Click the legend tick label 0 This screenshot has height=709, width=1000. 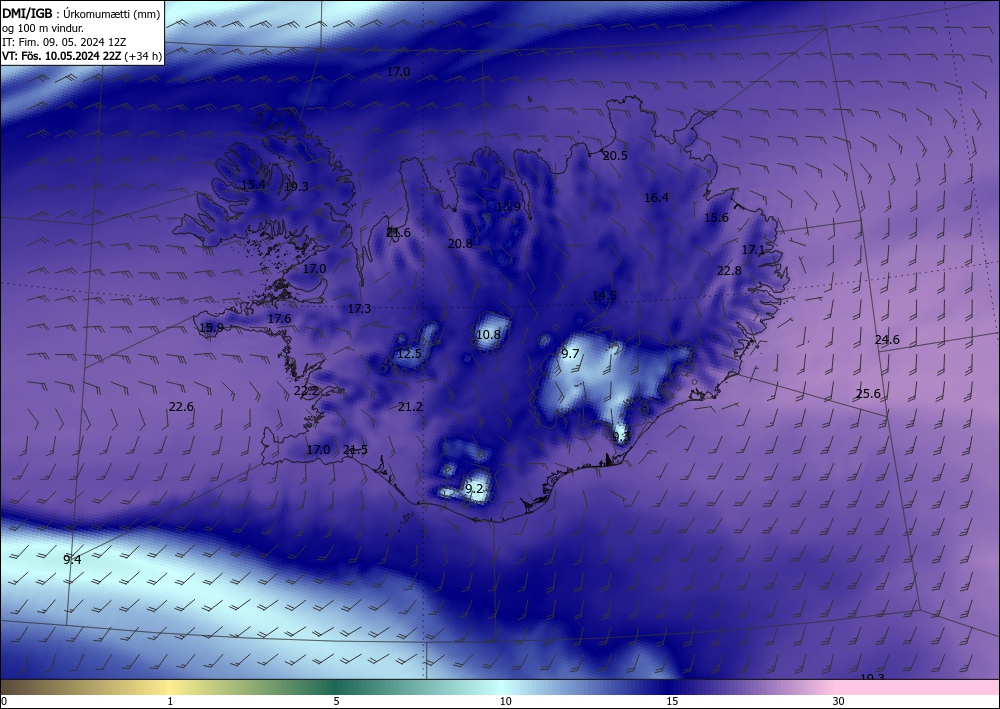pos(4,701)
